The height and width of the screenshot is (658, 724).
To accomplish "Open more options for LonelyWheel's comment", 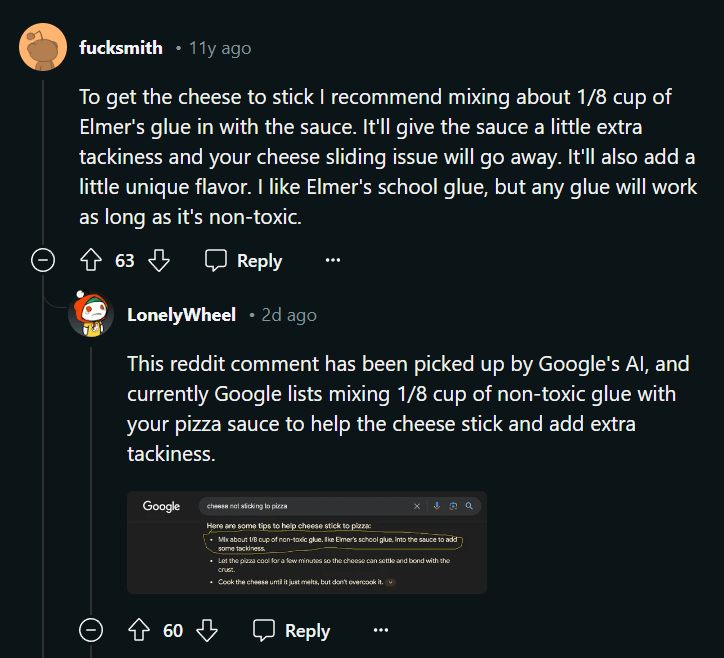I will point(381,631).
